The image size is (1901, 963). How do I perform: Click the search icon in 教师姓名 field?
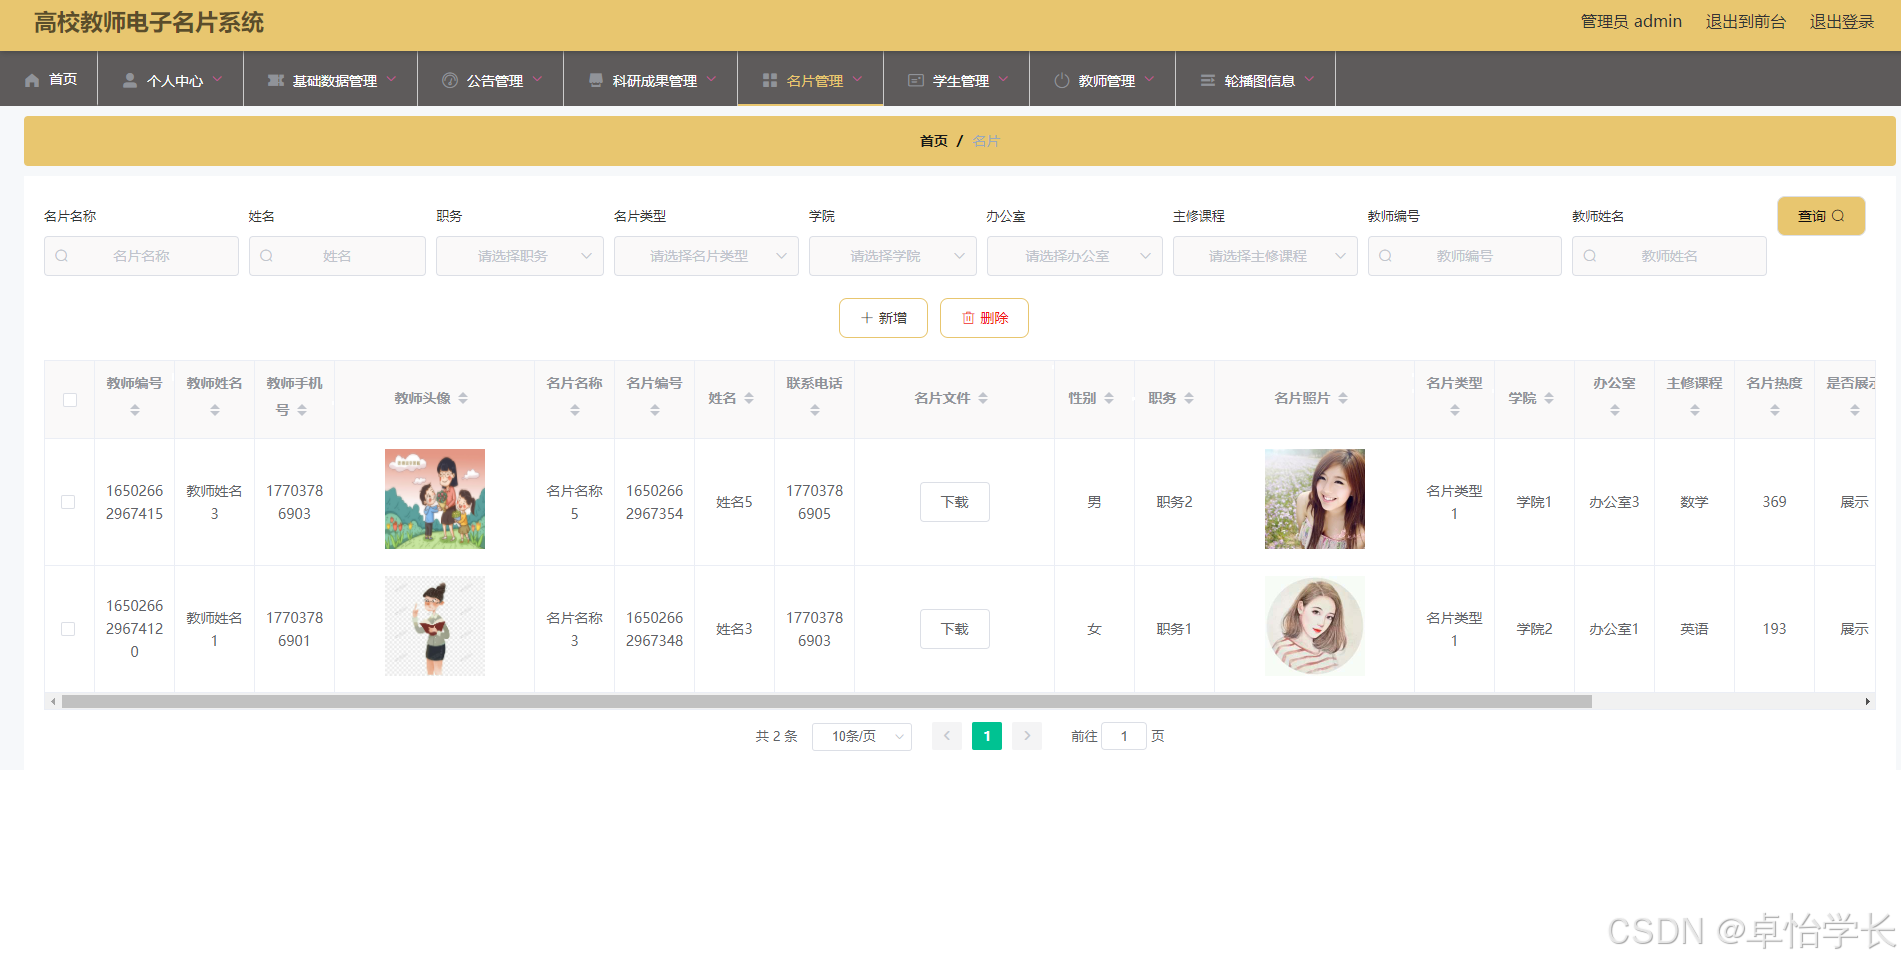click(1590, 256)
